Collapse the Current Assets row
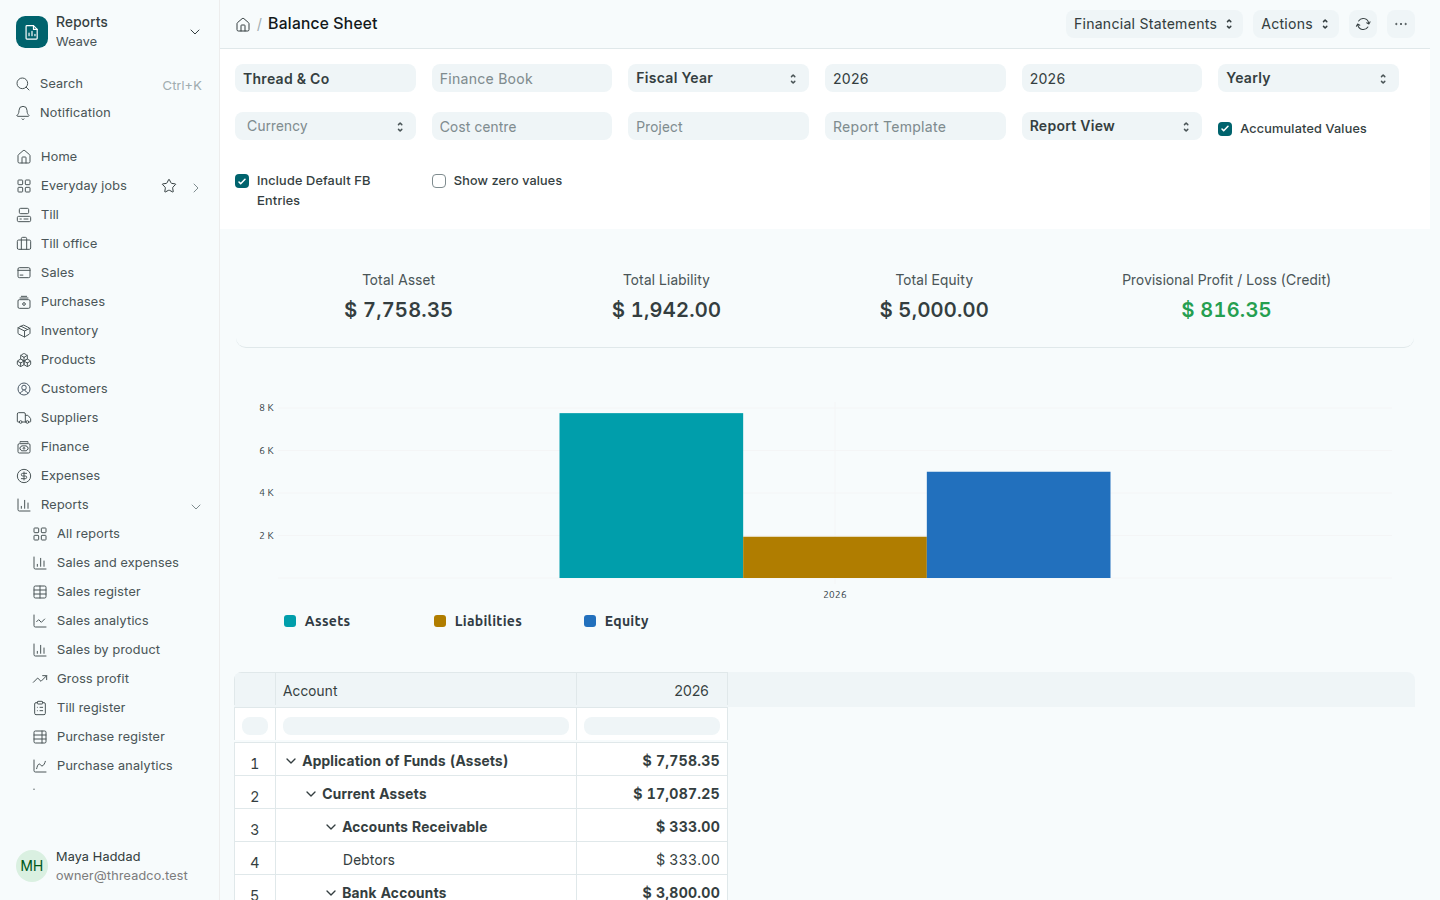The height and width of the screenshot is (900, 1440). pyautogui.click(x=311, y=794)
